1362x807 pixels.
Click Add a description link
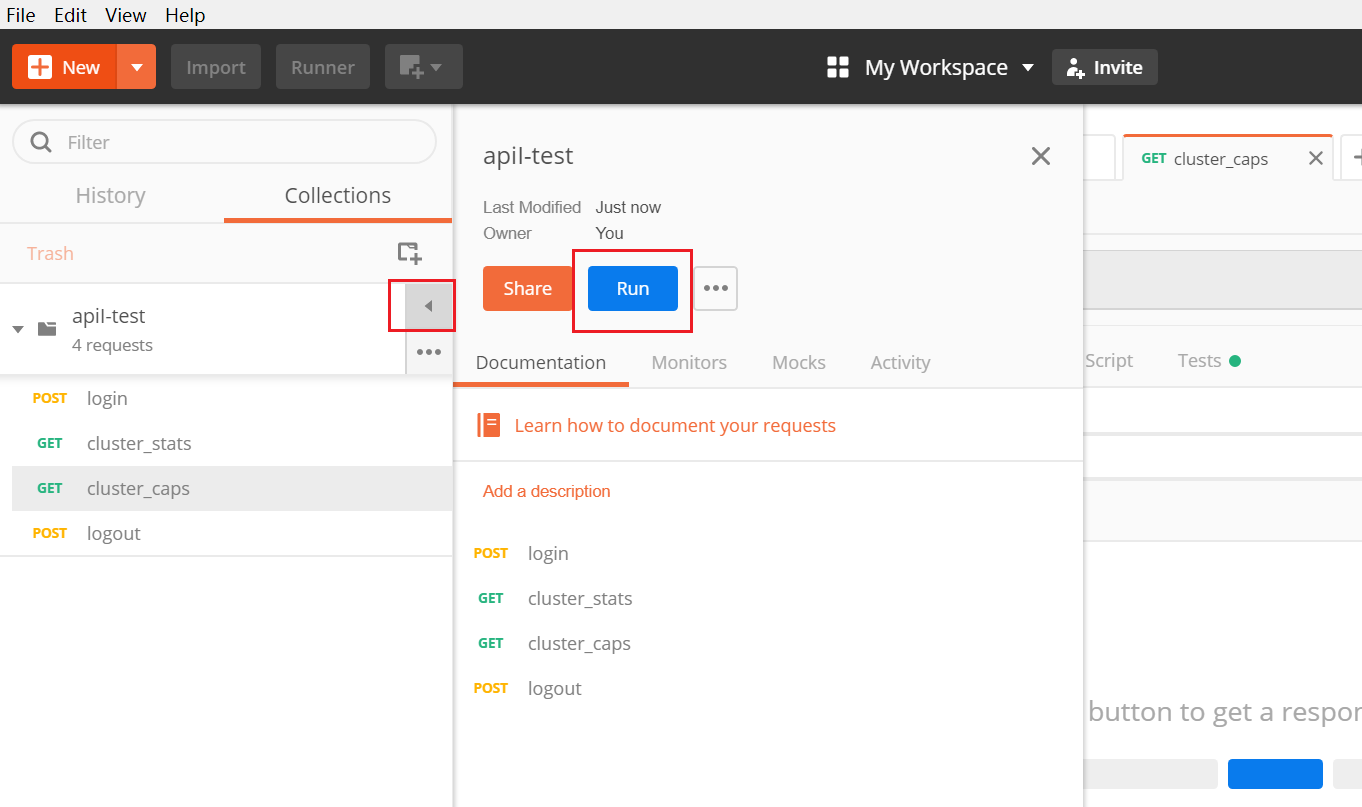click(546, 491)
